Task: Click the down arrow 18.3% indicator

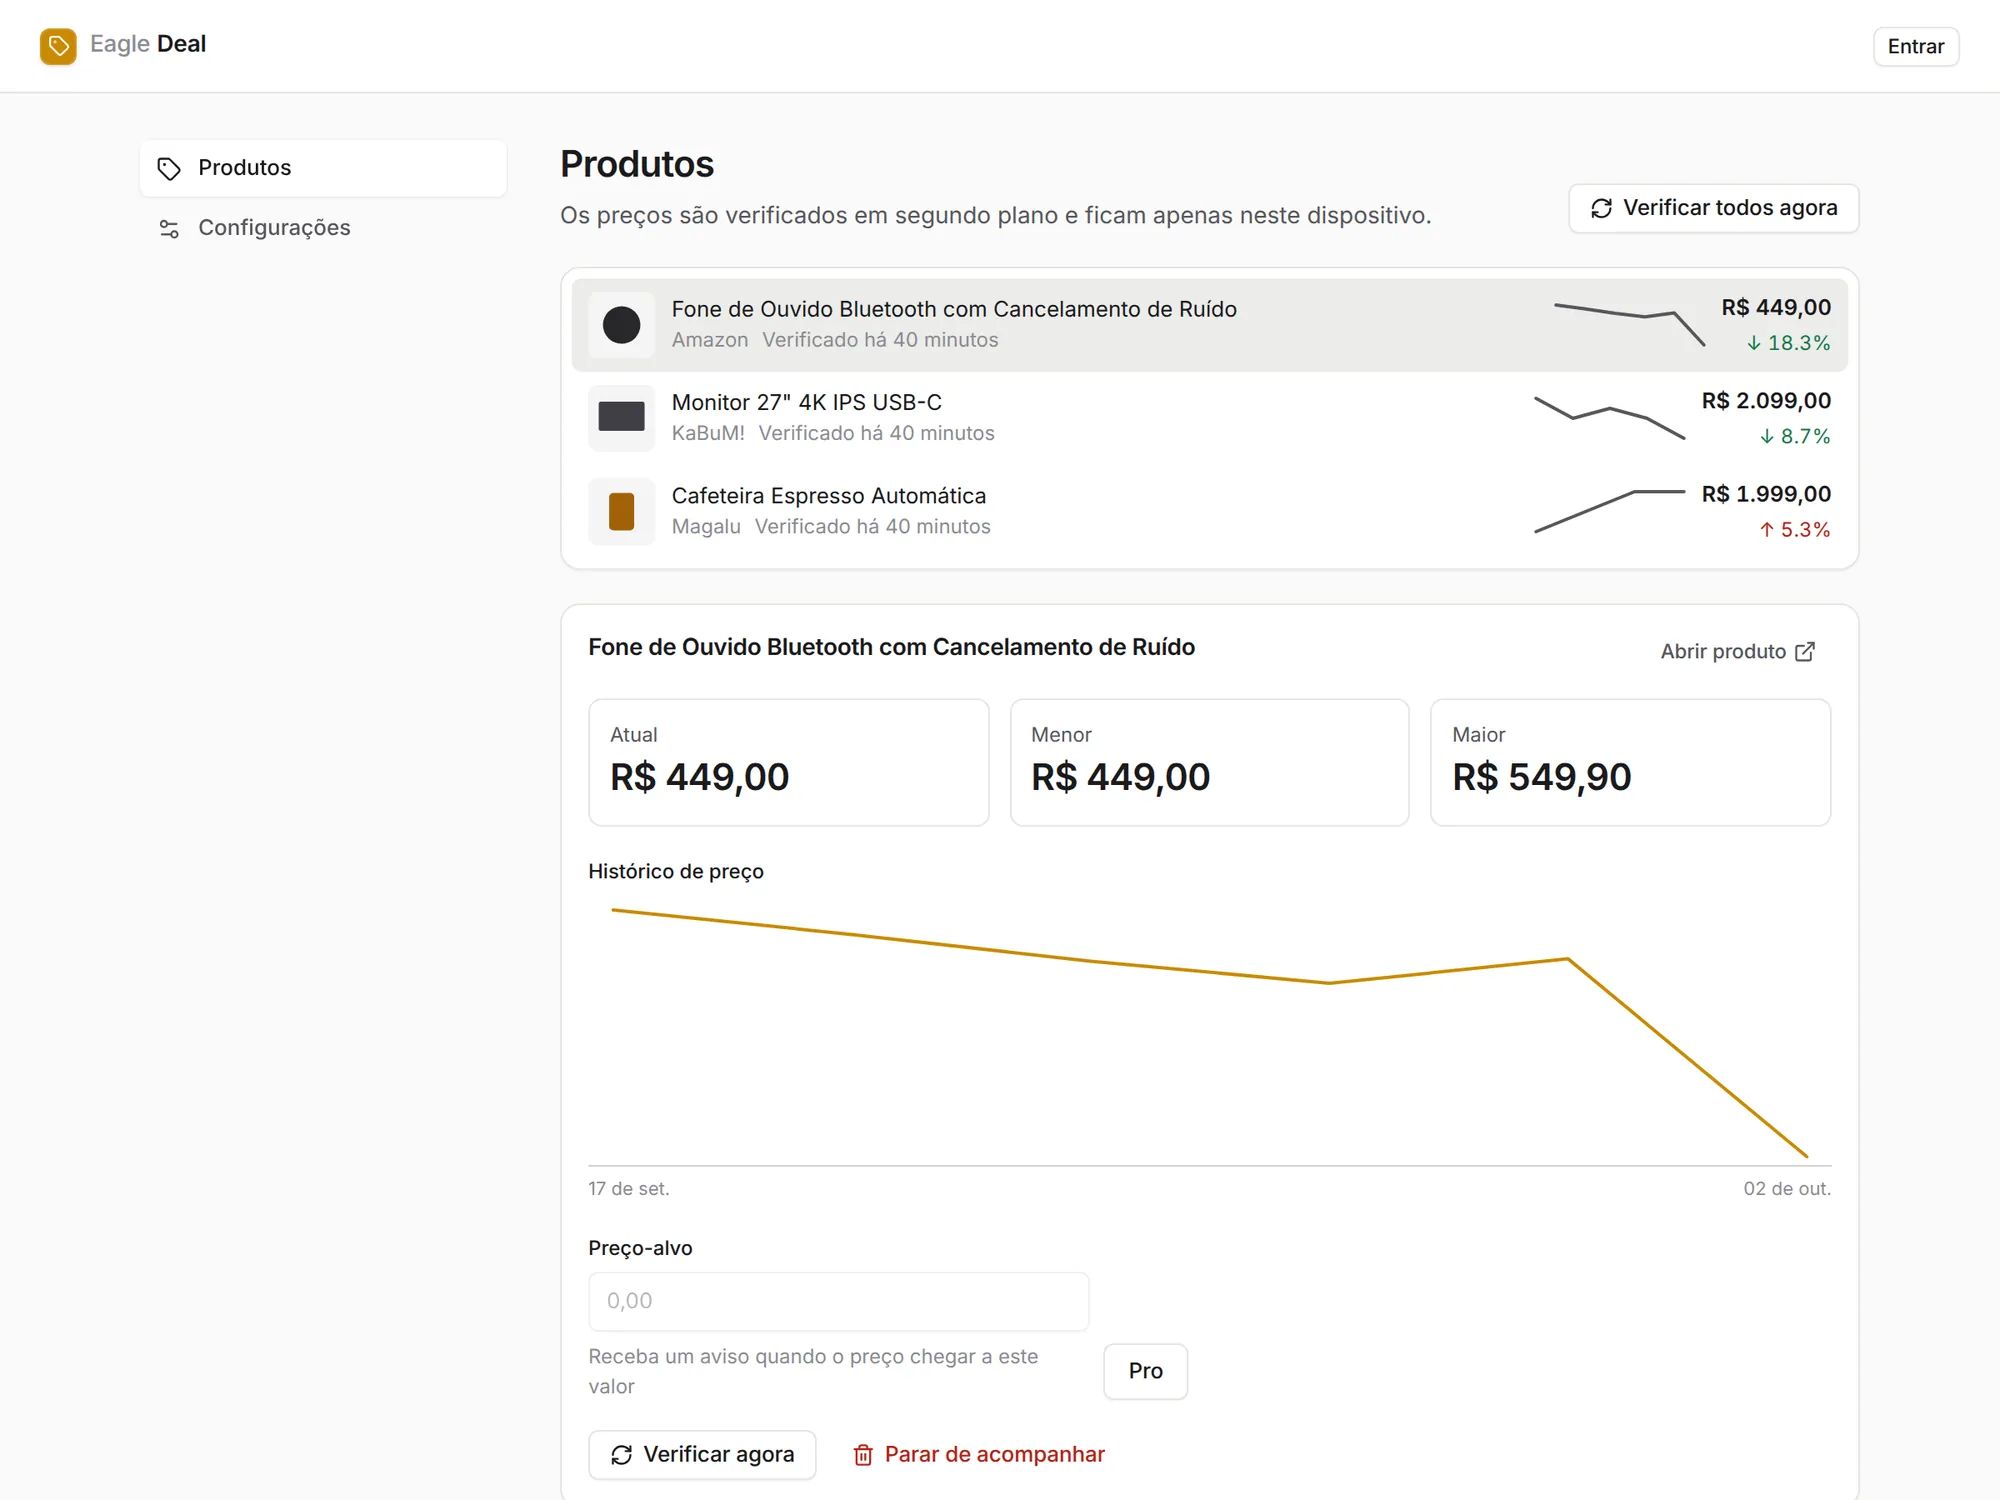Action: (x=1788, y=343)
